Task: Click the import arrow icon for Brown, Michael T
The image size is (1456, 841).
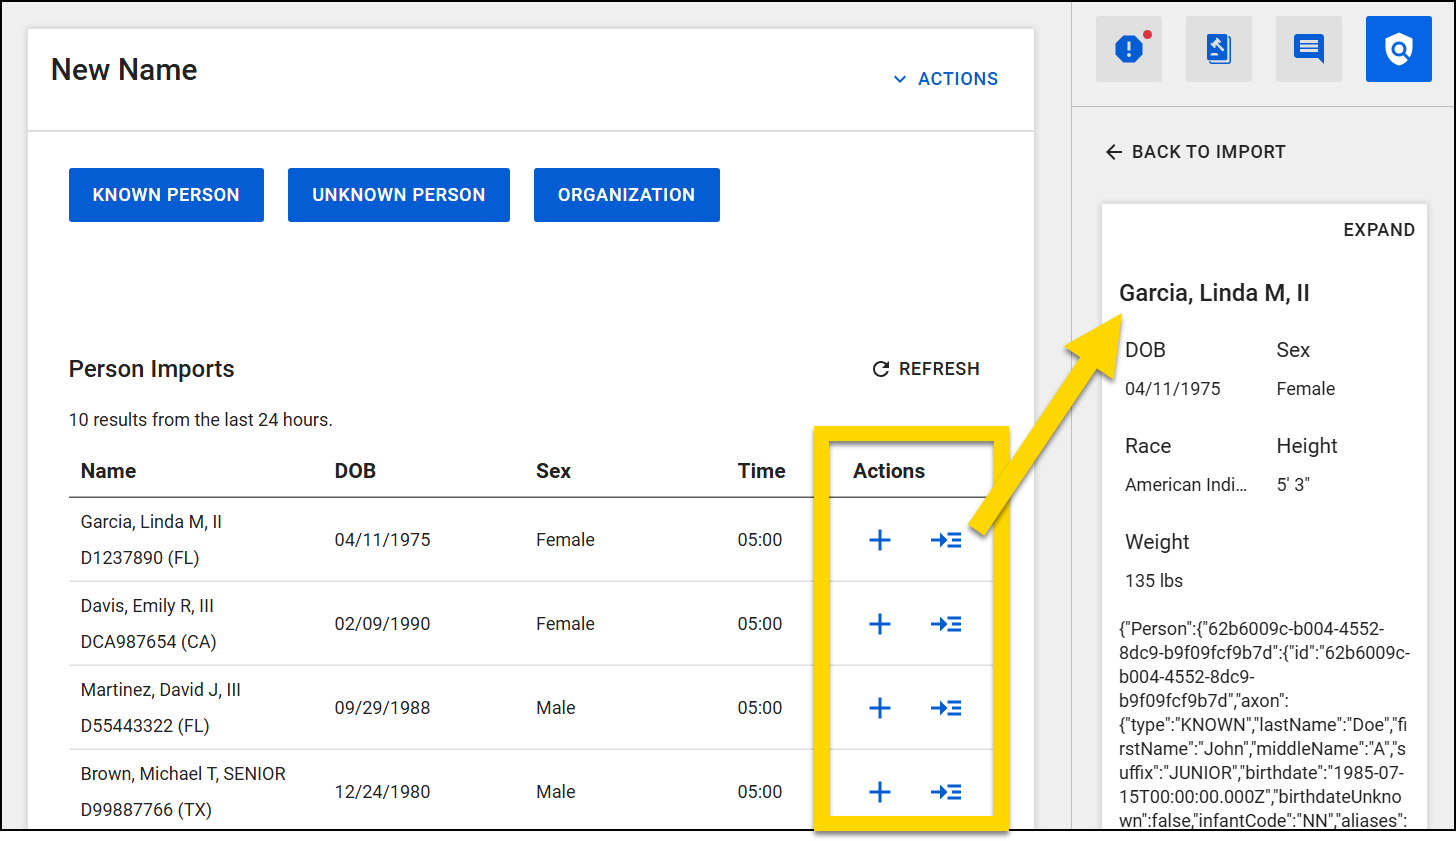Action: point(946,792)
